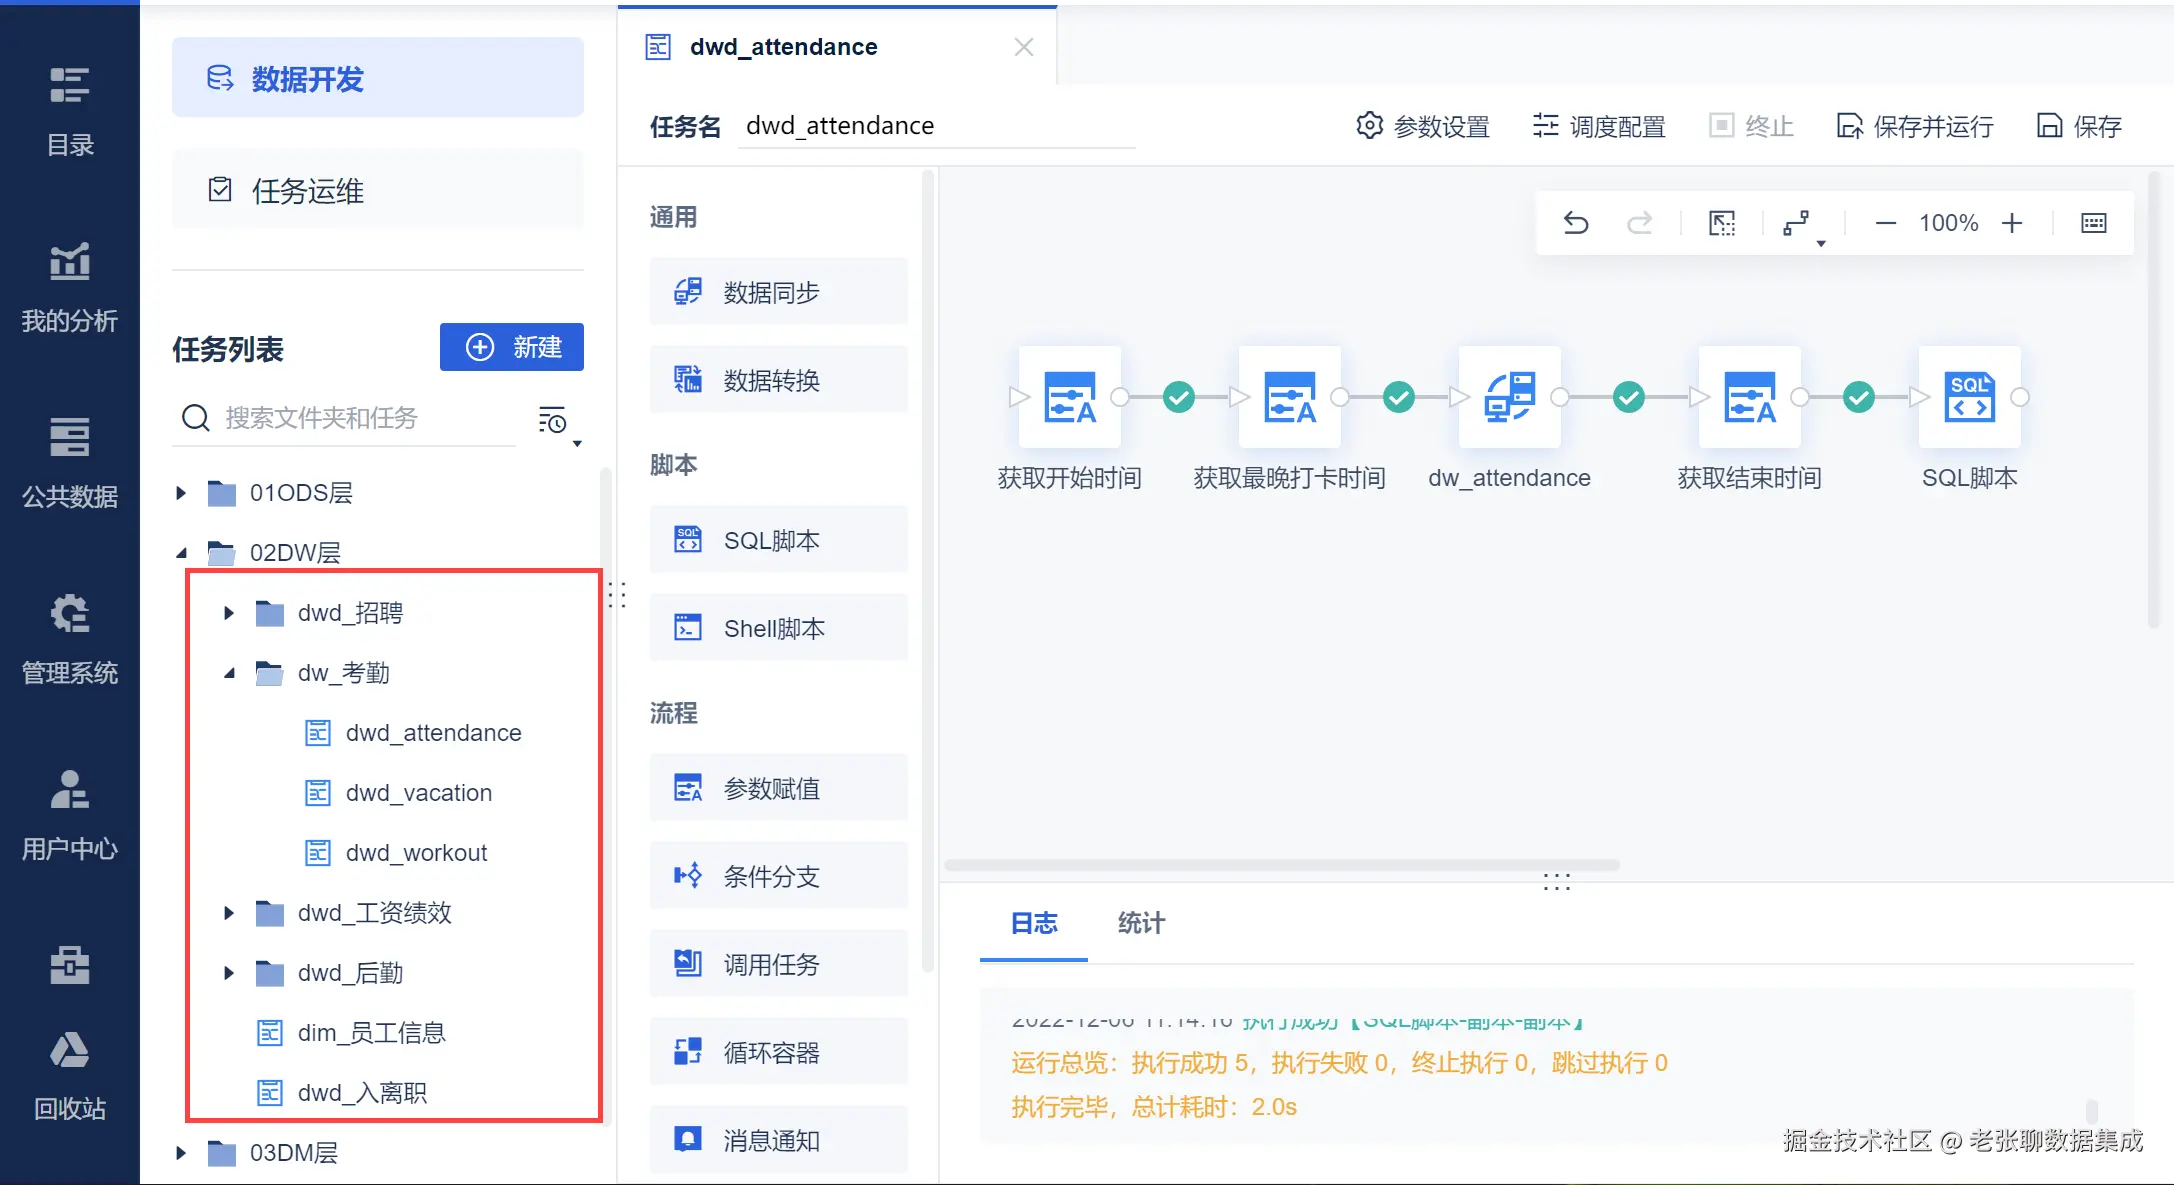Click the keyboard shortcuts icon
Viewport: 2174px width, 1185px height.
click(x=2093, y=223)
